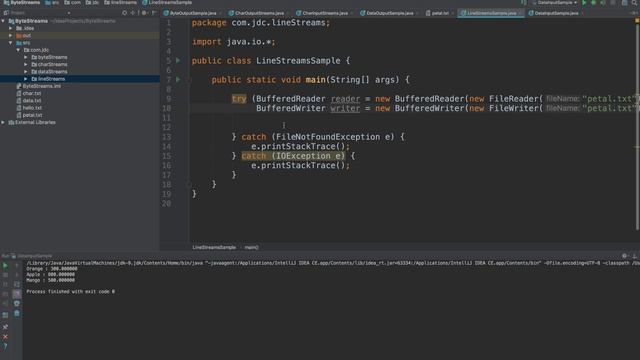
Task: Click the lineStreams breadcrumb in the navigation bar
Action: pos(121,3)
